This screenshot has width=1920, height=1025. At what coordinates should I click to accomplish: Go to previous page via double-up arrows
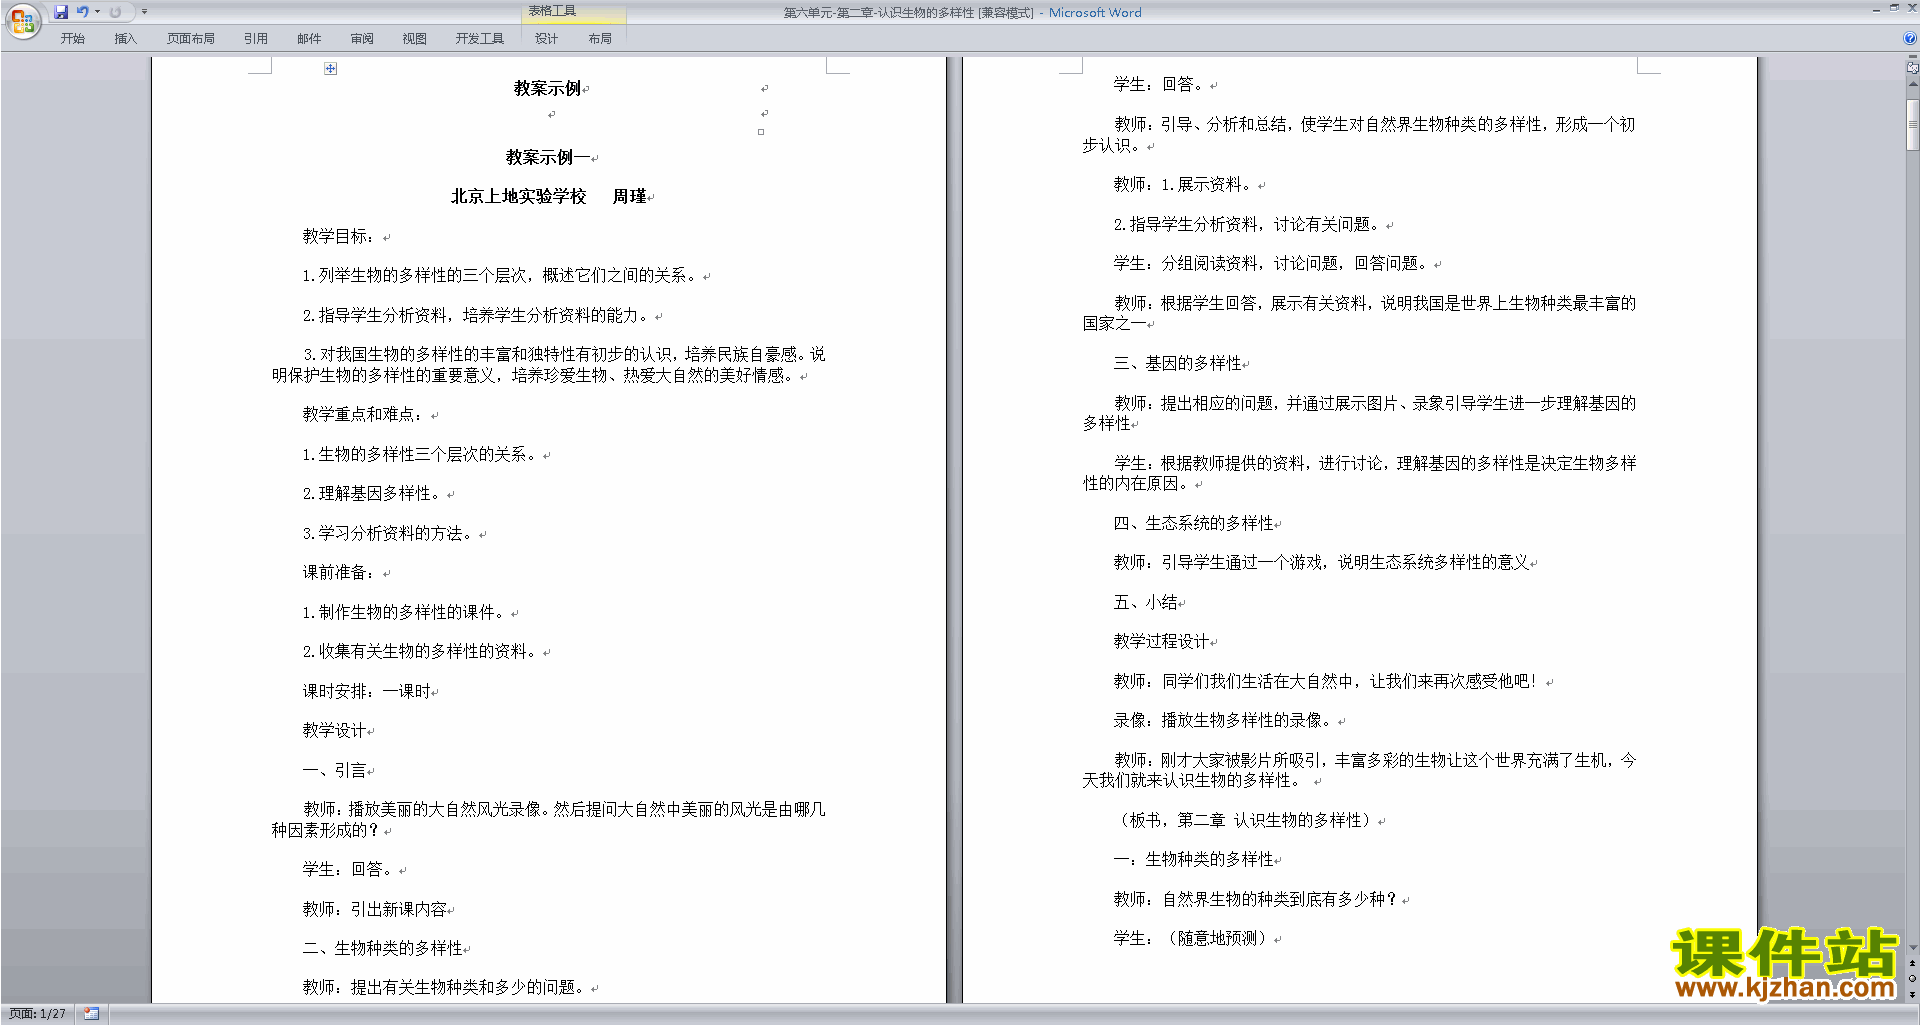[x=1913, y=963]
